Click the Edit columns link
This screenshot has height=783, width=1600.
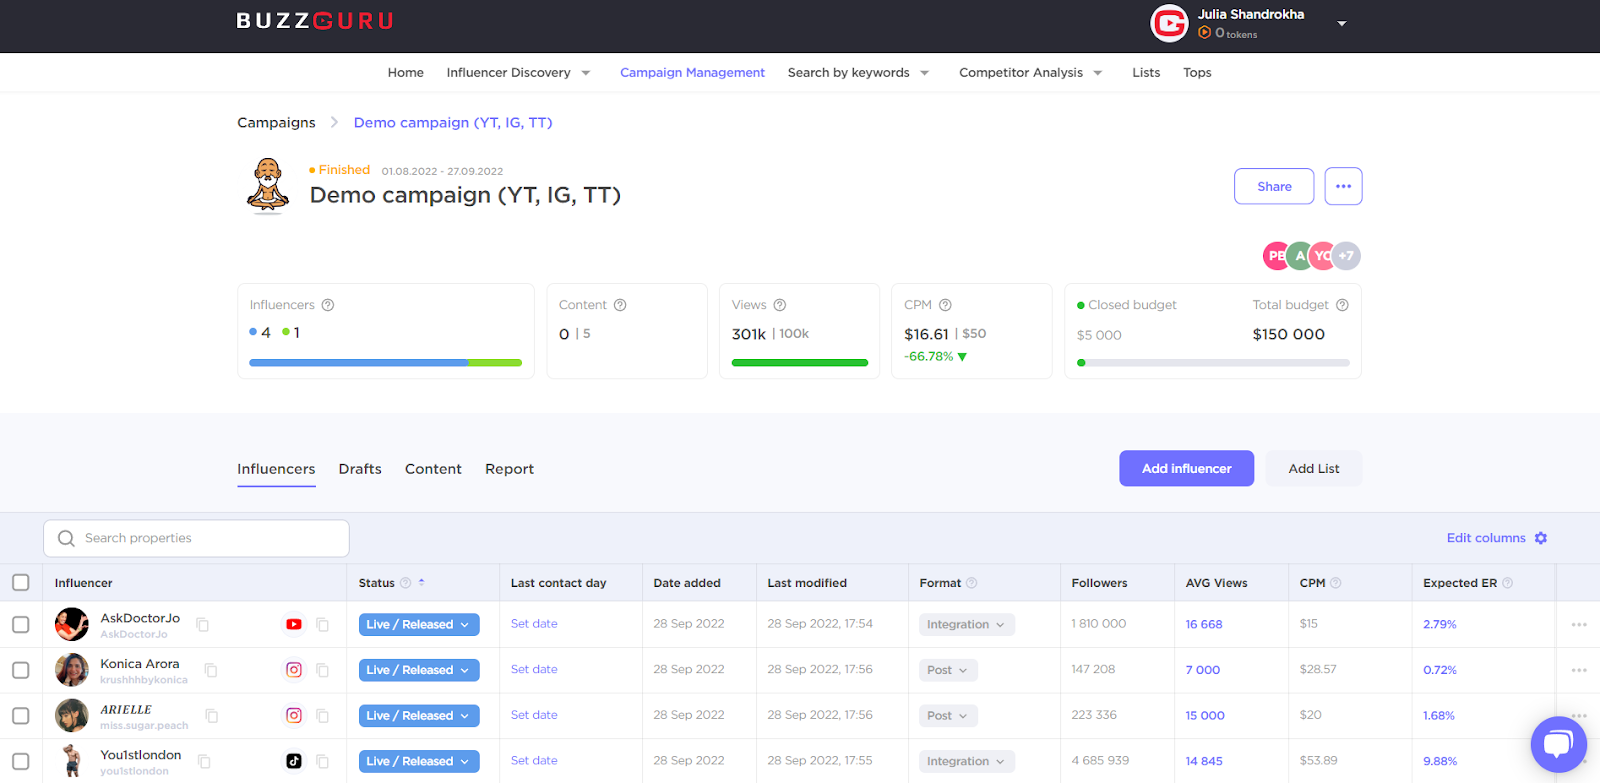tap(1486, 538)
